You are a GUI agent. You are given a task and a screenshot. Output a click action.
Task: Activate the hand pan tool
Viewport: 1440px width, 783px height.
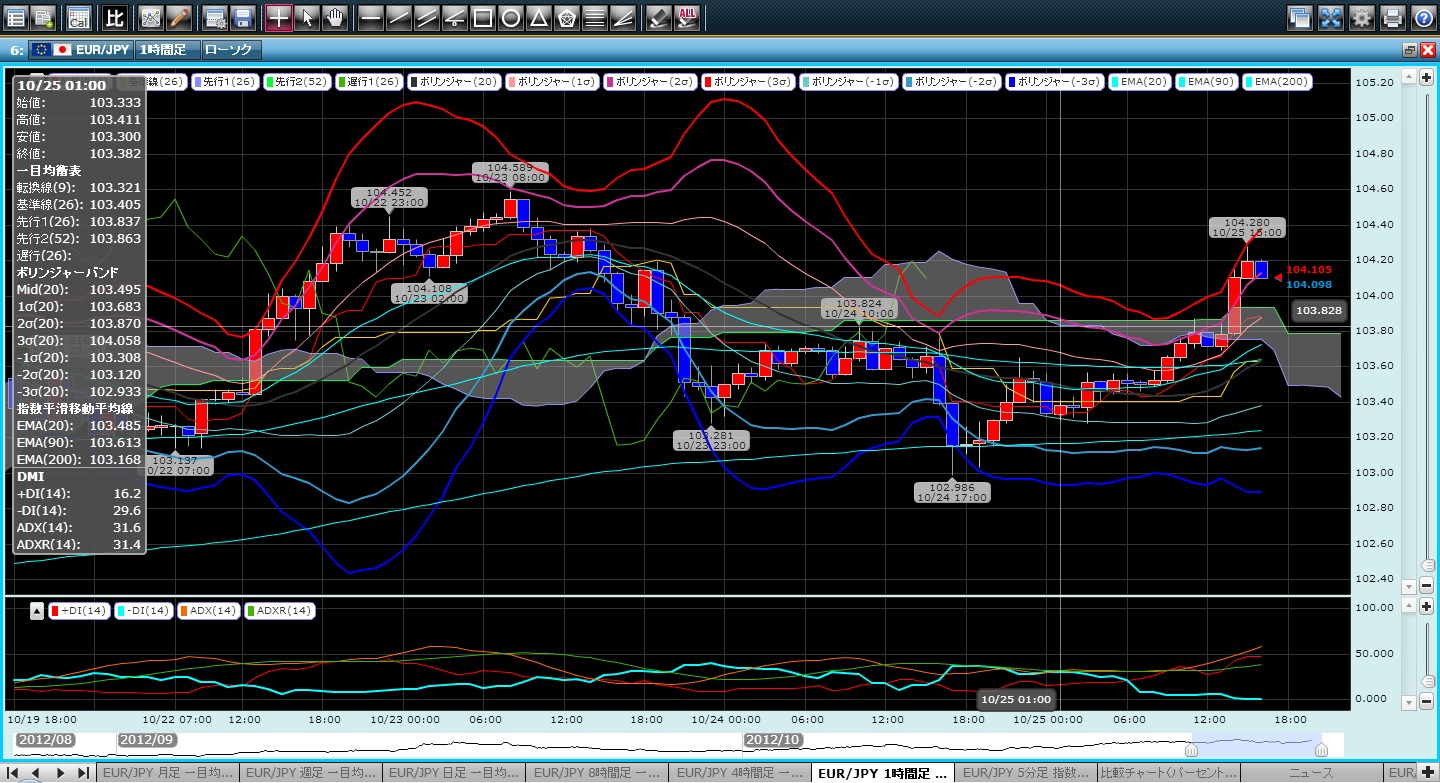335,17
